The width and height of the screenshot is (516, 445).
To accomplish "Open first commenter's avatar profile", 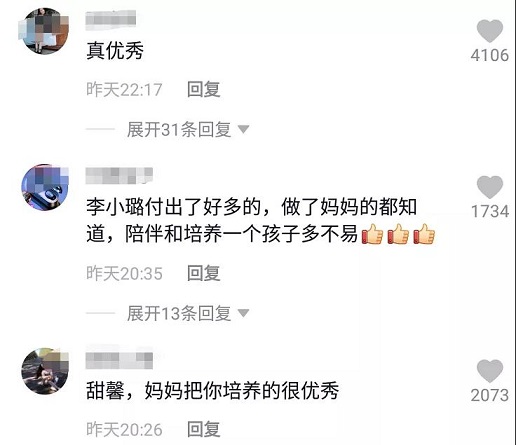I will [x=44, y=31].
